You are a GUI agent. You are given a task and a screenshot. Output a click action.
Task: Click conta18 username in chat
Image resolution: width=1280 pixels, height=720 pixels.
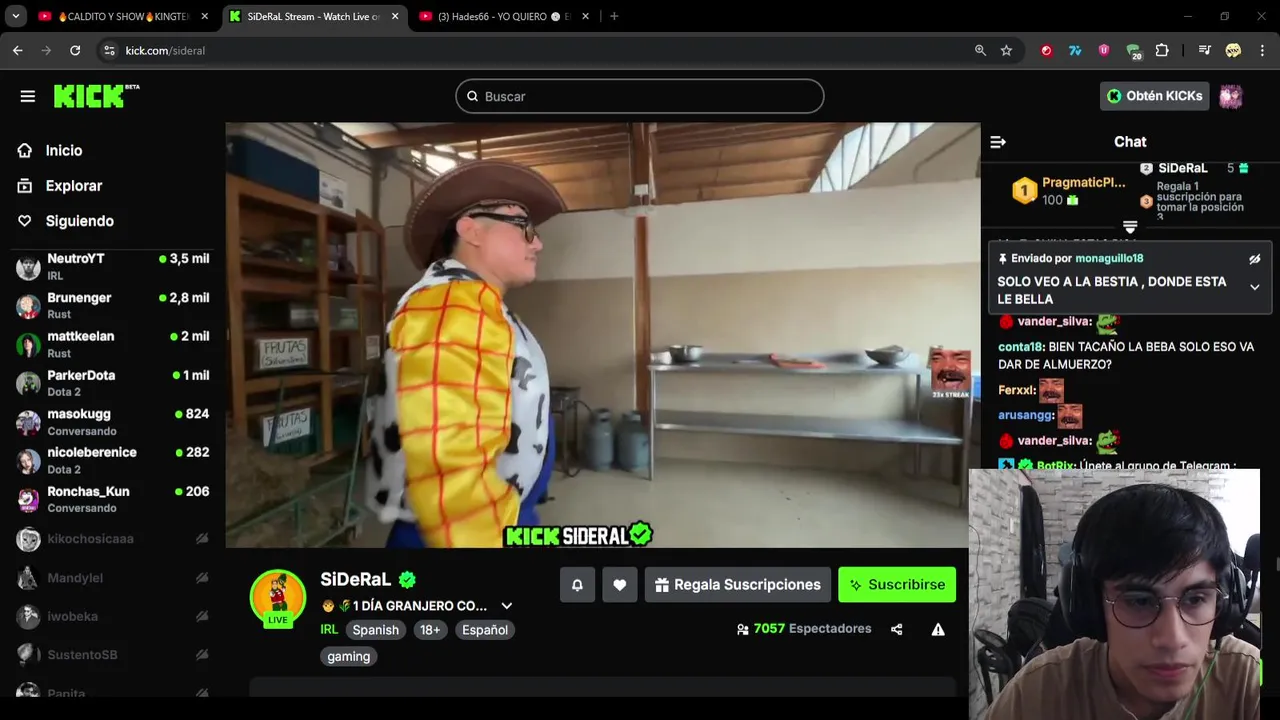pyautogui.click(x=1020, y=347)
